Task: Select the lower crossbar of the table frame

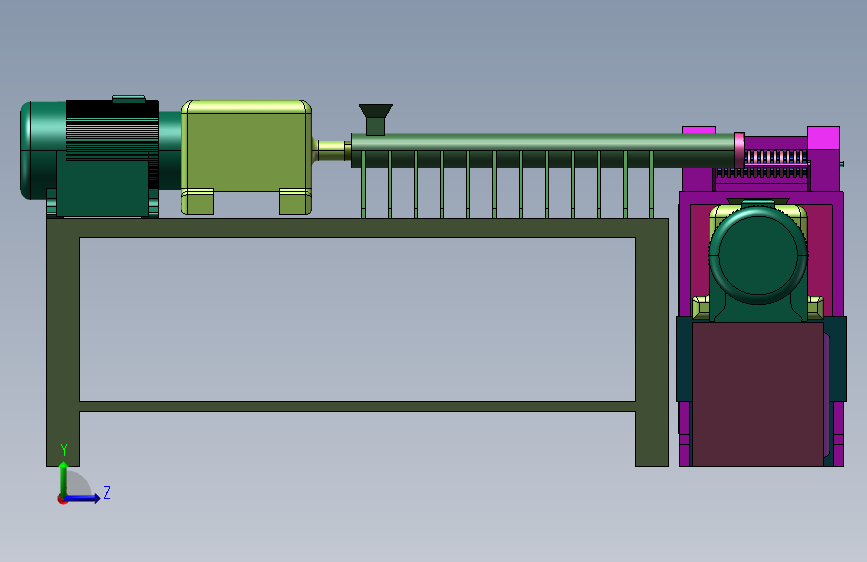Action: tap(357, 407)
